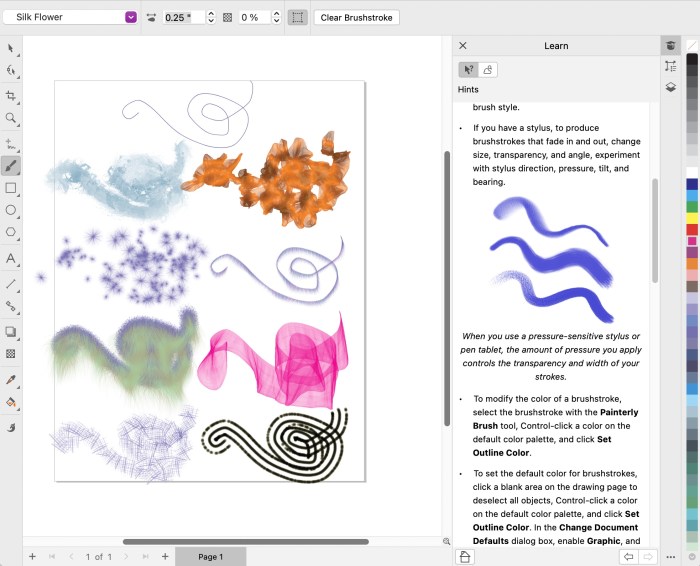Pick the orange palette swatch
This screenshot has width=700, height=566.
692,263
